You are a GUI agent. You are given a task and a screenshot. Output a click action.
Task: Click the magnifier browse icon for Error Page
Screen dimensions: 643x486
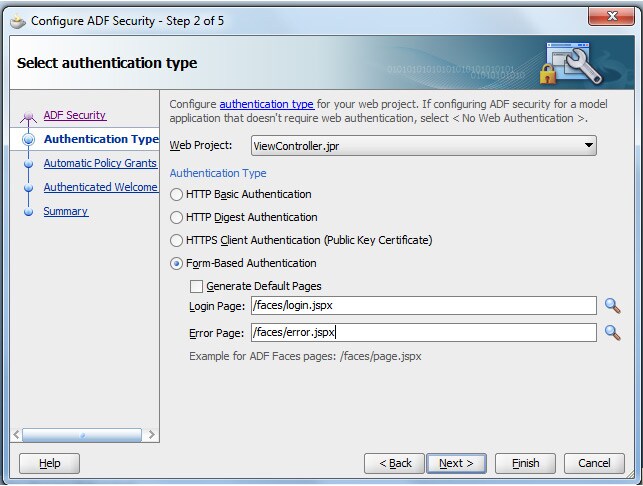(x=612, y=333)
